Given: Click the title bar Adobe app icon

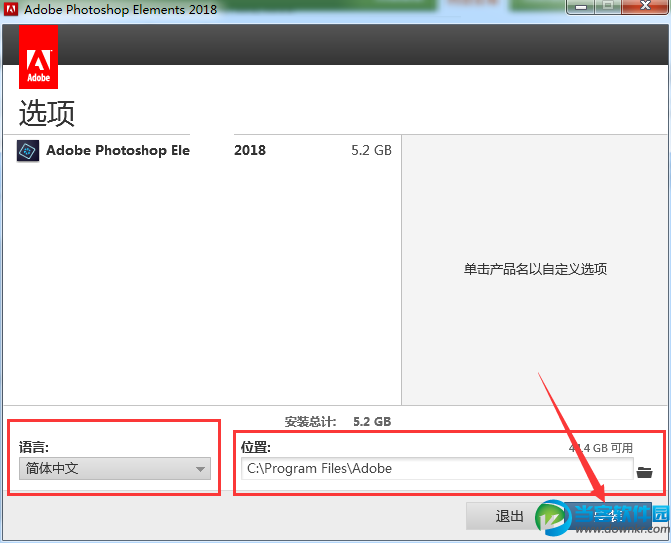Looking at the screenshot, I should [11, 9].
